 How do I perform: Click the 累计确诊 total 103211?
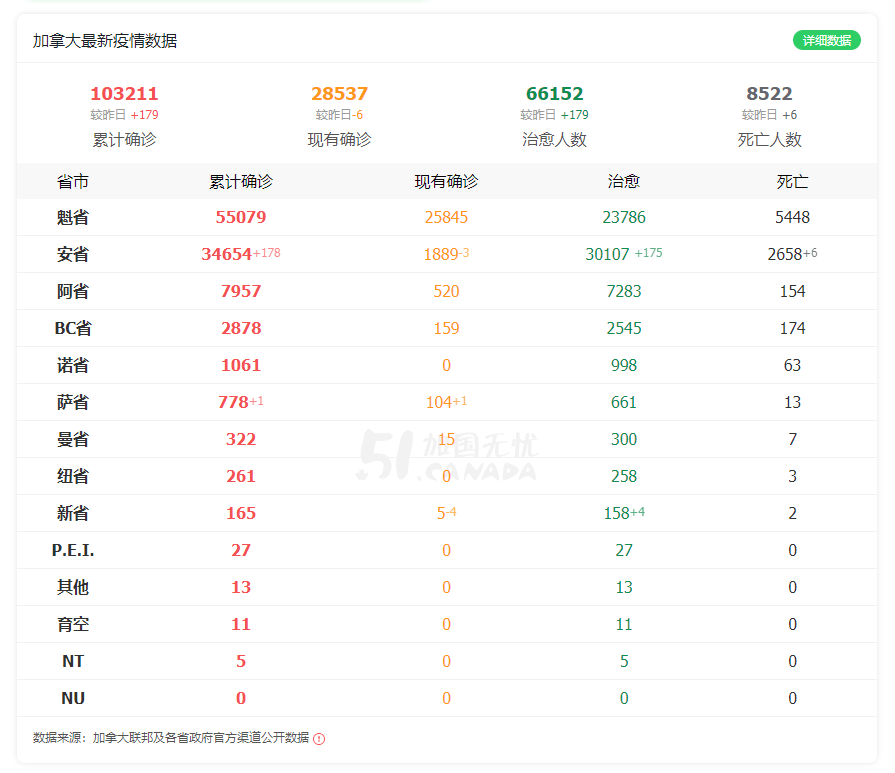pyautogui.click(x=124, y=94)
